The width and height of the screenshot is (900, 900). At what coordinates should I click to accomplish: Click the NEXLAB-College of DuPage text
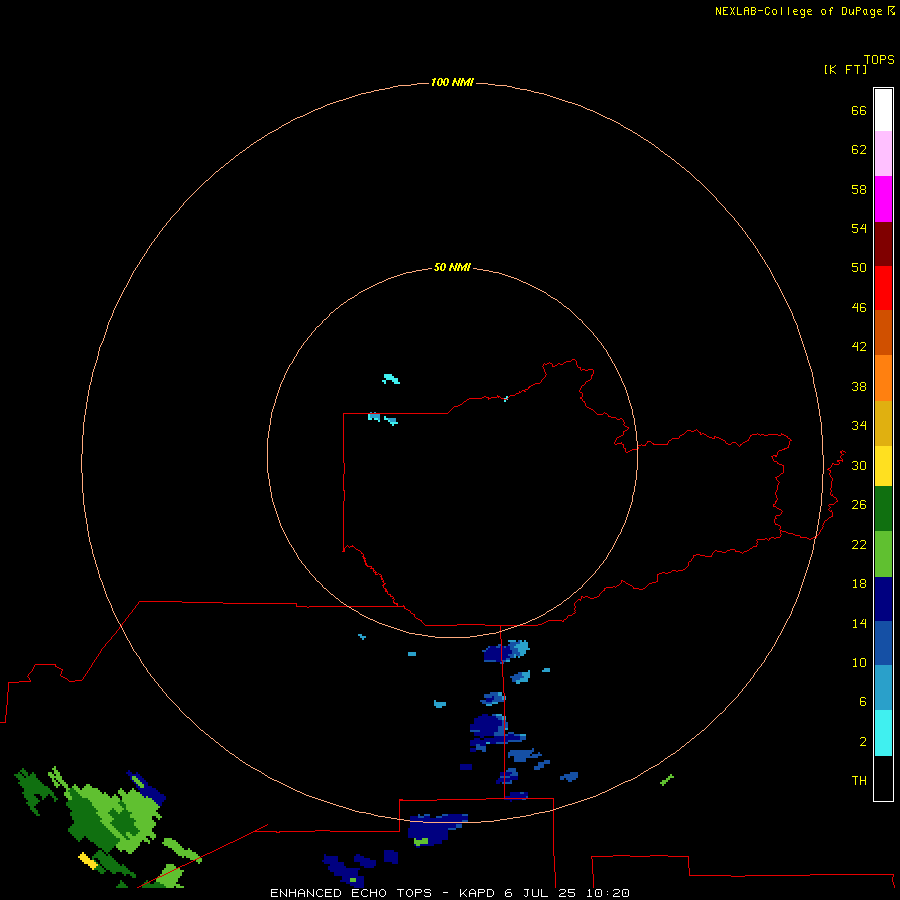(798, 11)
